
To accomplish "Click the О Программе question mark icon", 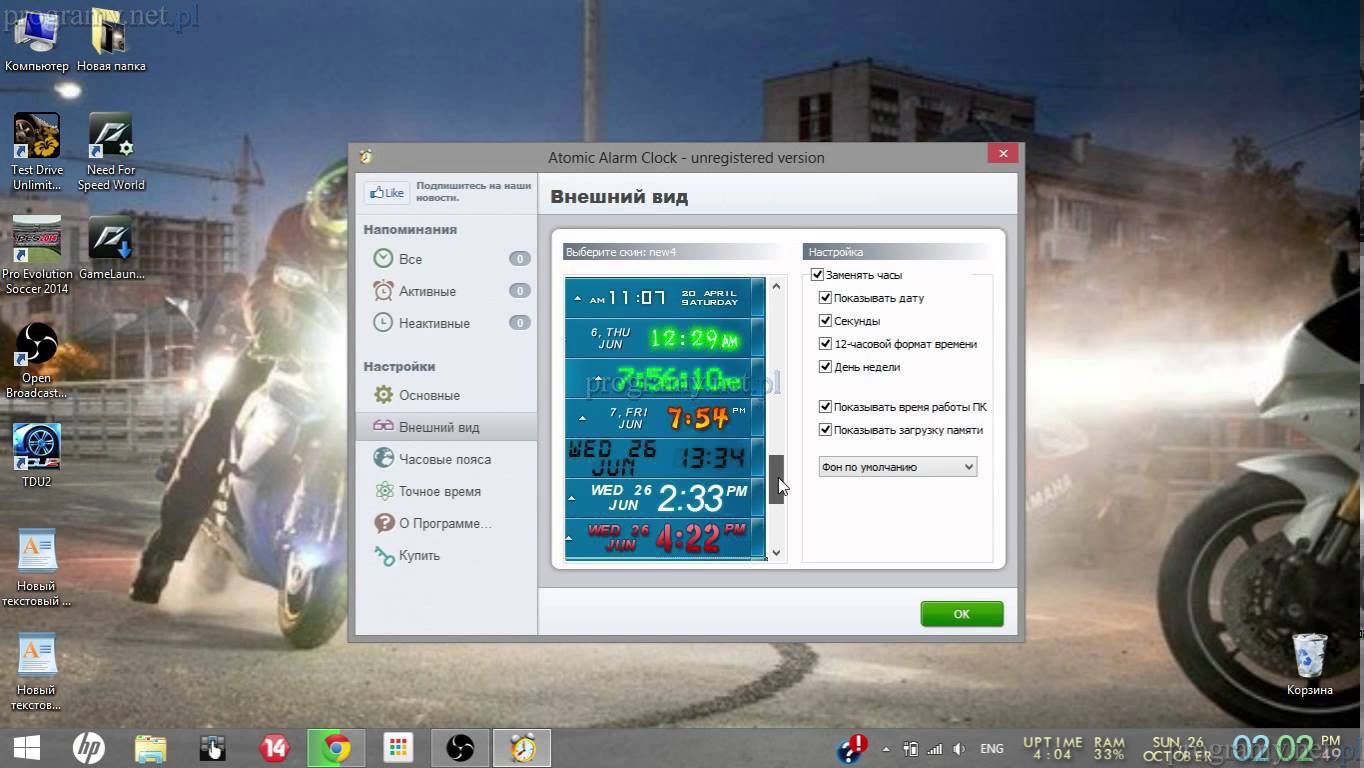I will click(x=383, y=523).
